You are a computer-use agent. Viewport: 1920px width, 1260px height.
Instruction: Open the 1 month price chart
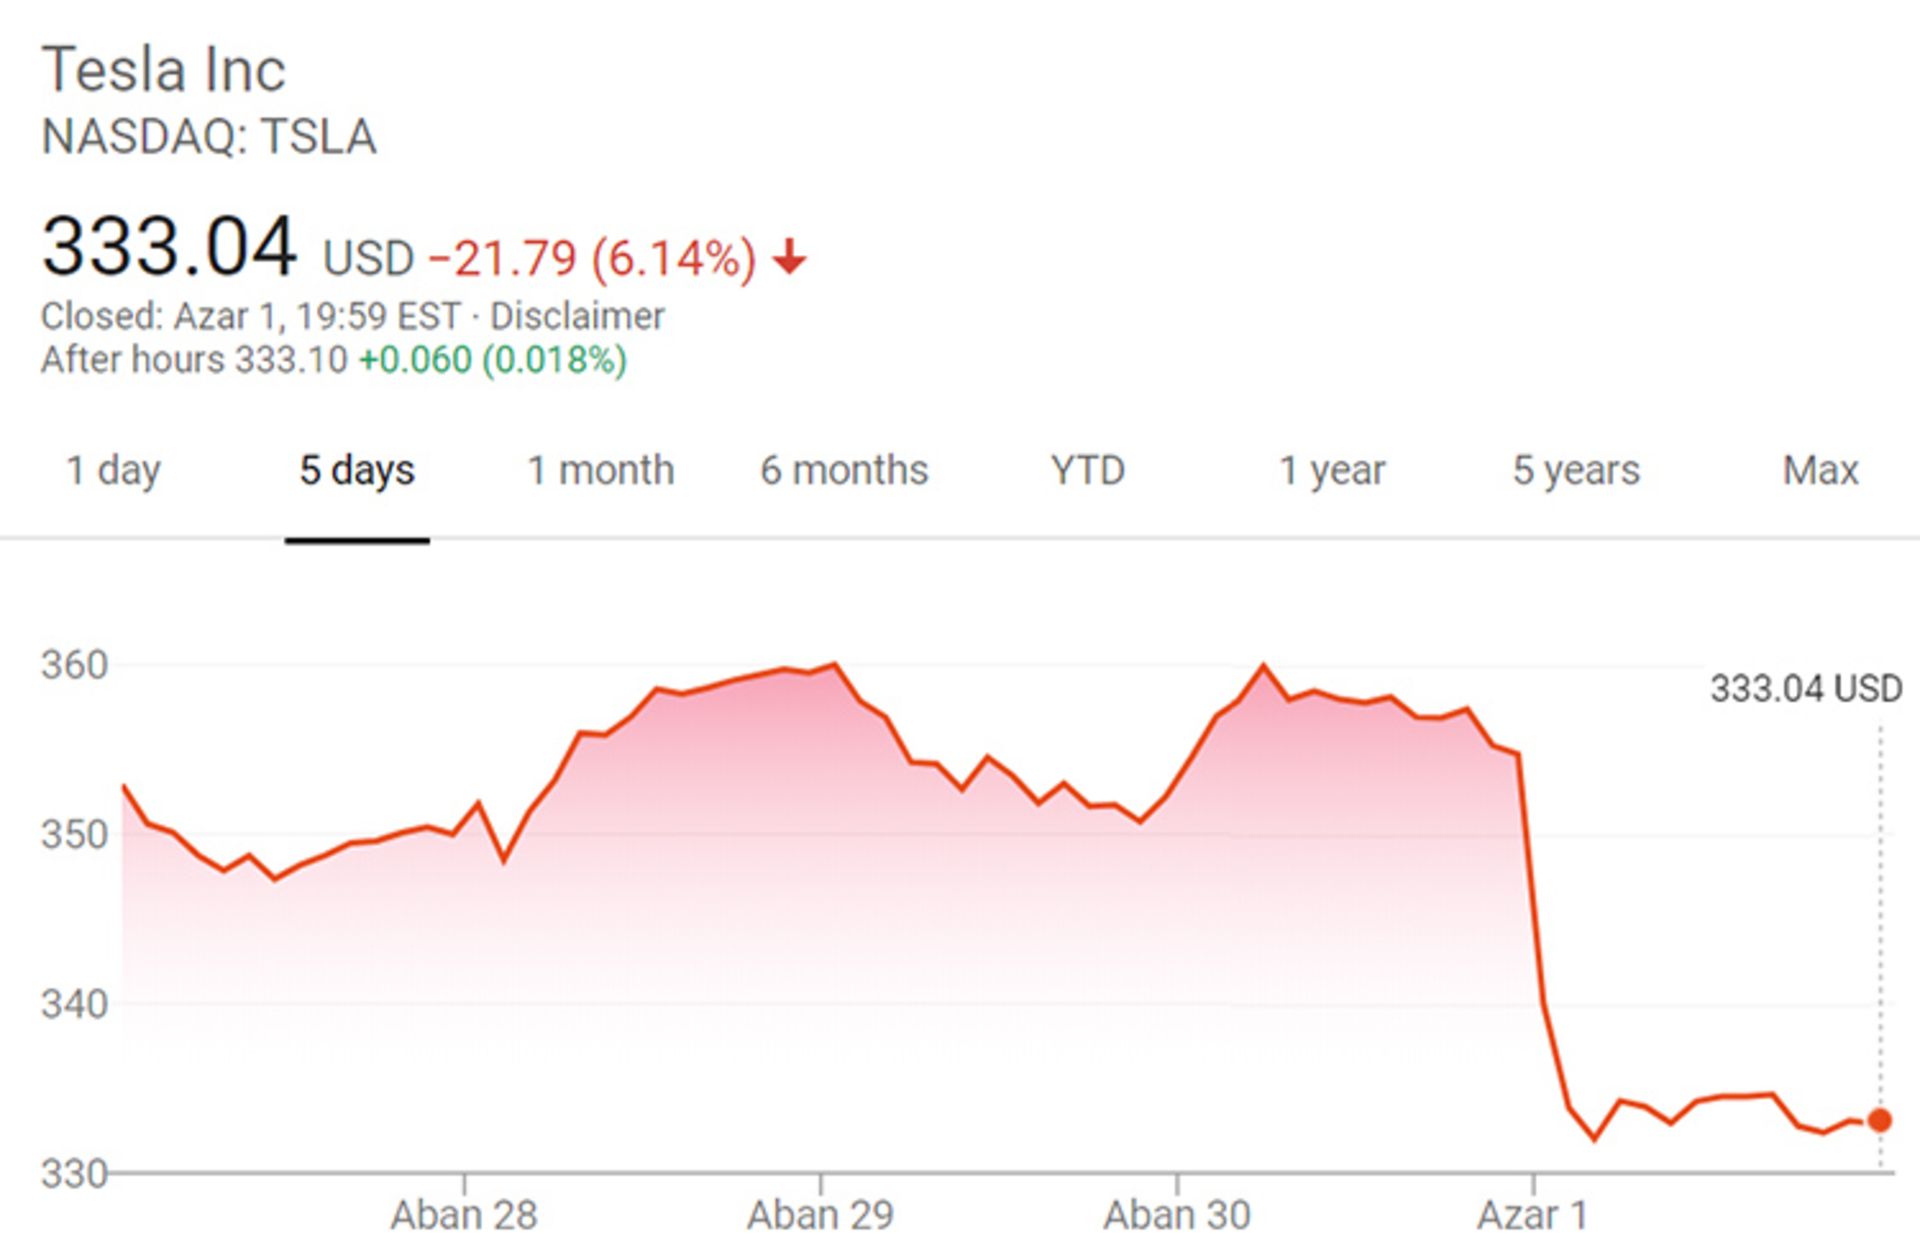click(600, 470)
